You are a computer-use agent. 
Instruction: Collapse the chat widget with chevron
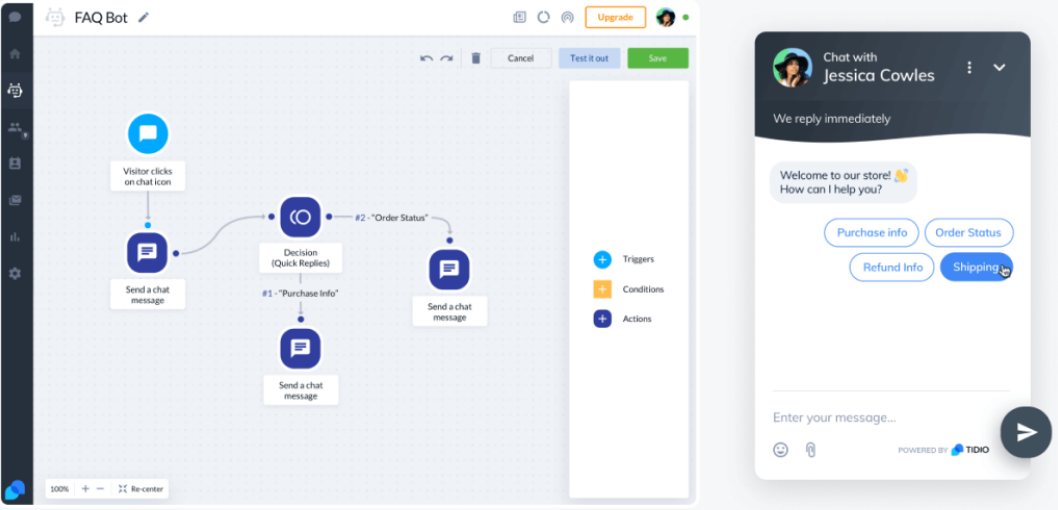999,67
